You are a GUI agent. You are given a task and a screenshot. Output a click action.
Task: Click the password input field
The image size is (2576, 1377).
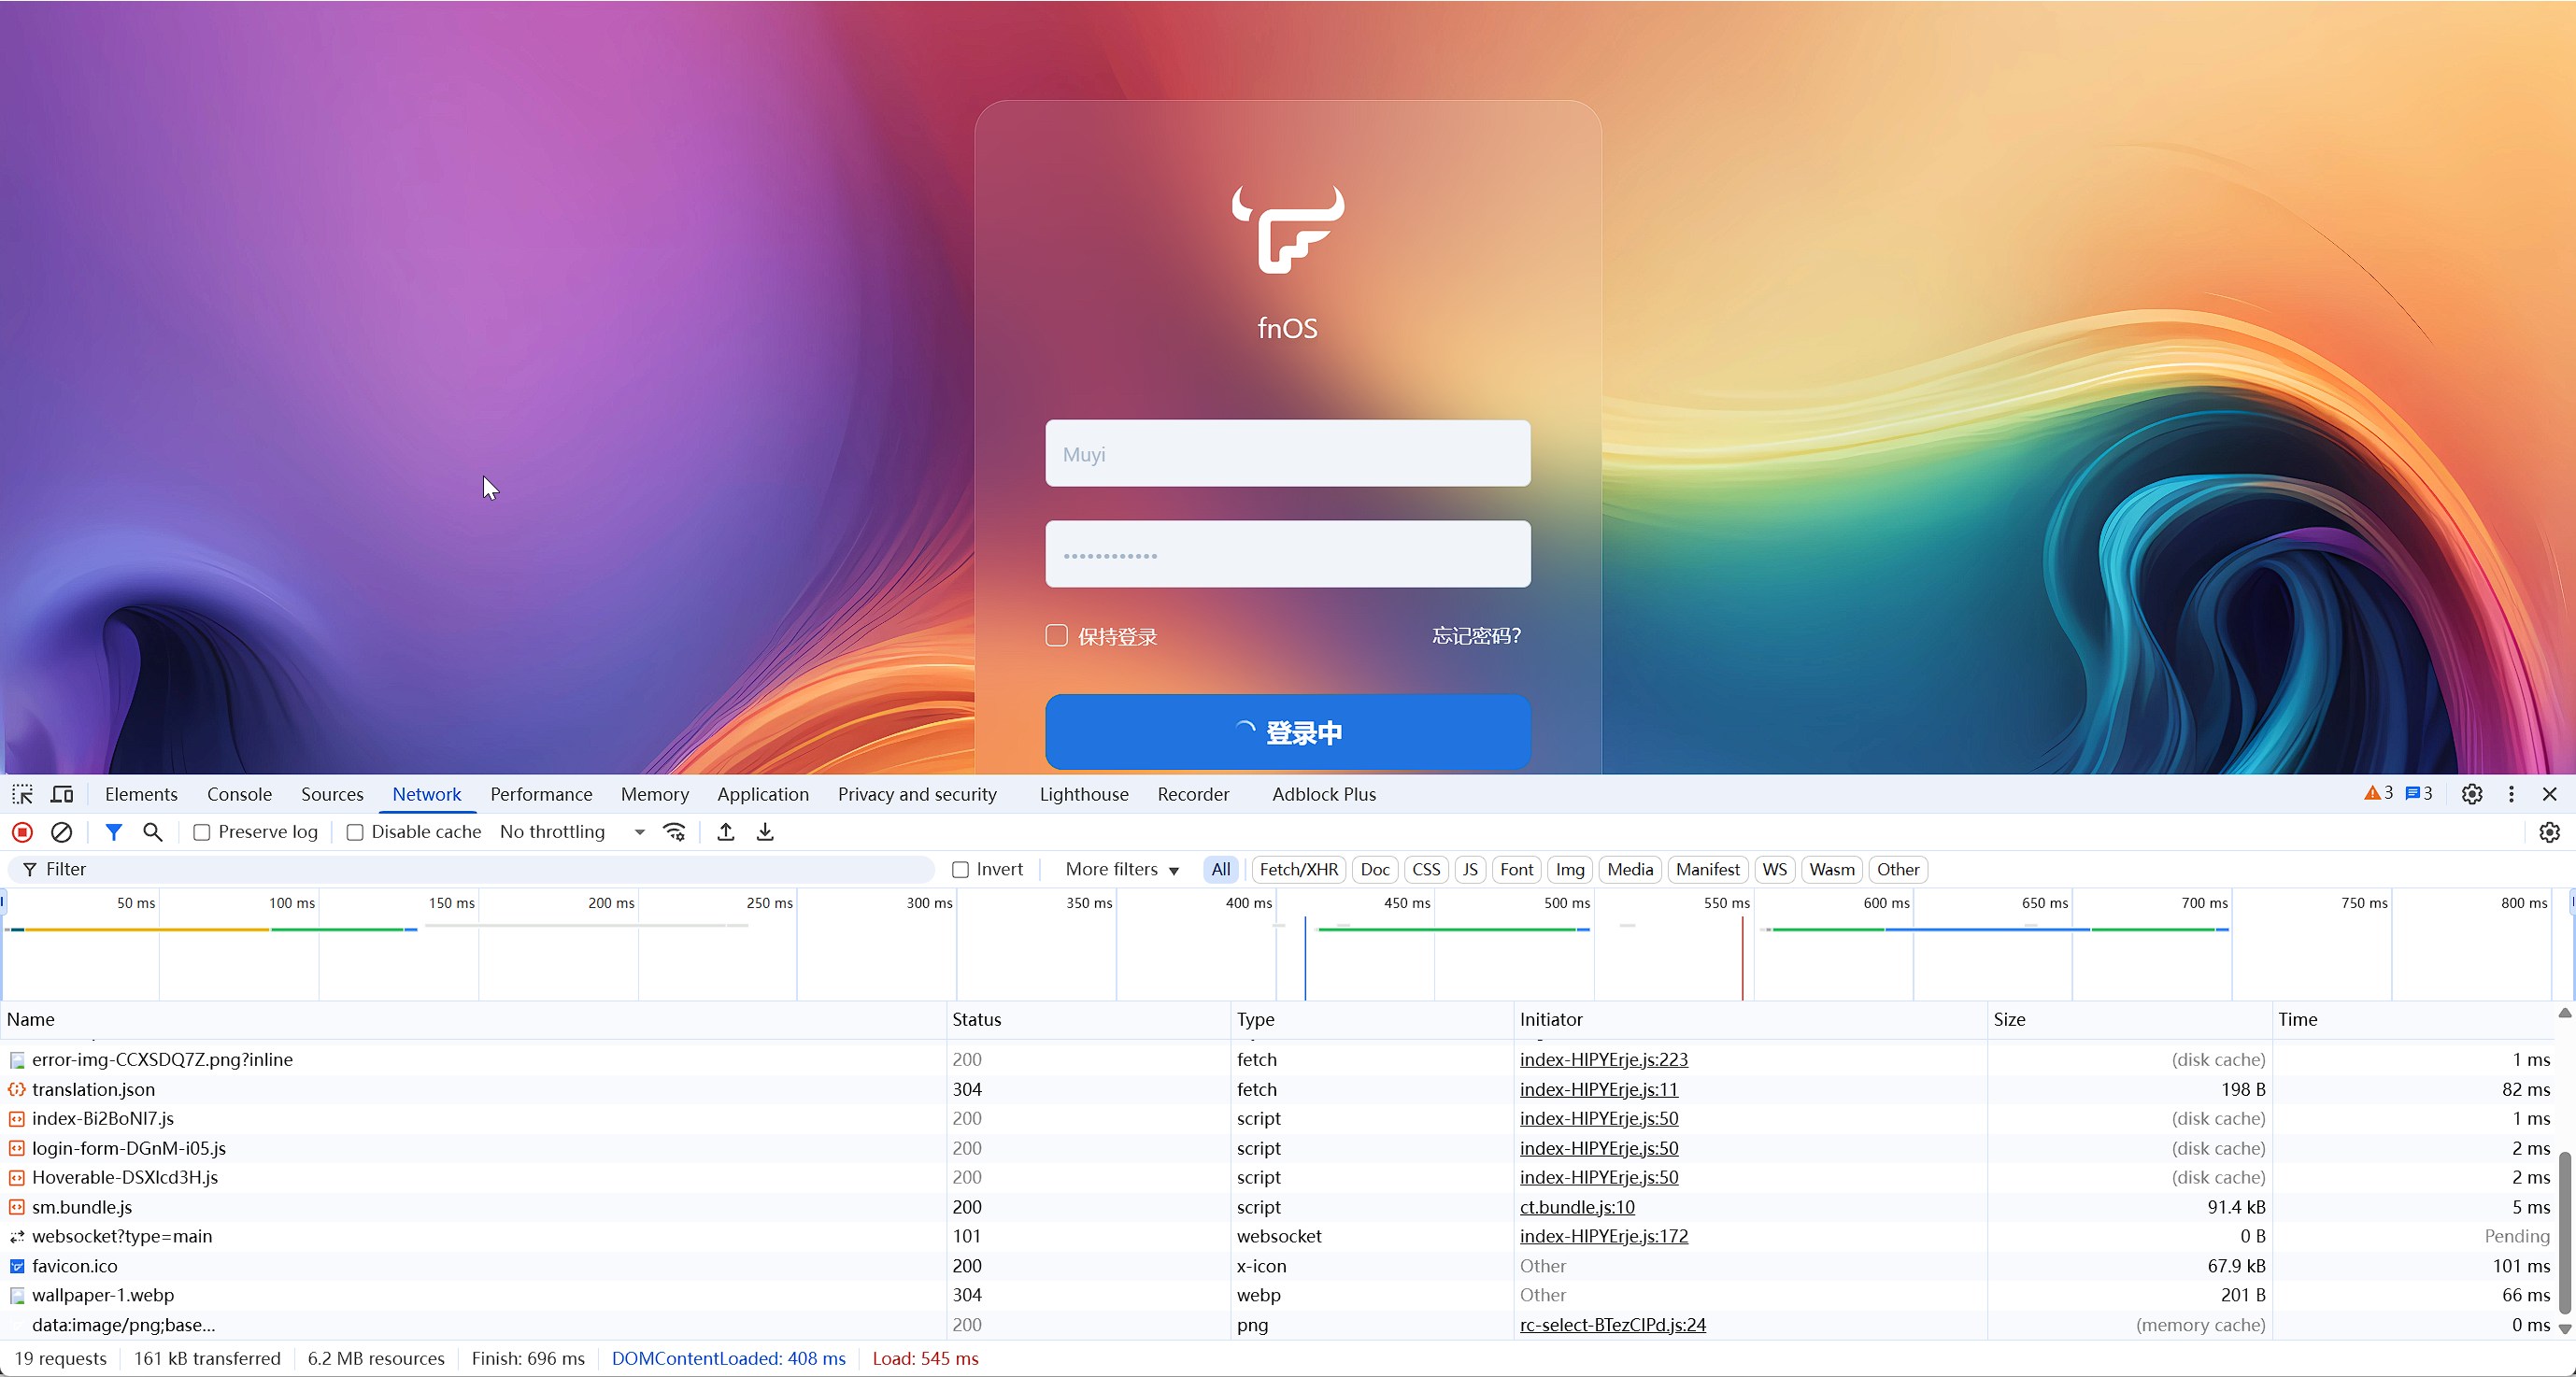pyautogui.click(x=1288, y=555)
